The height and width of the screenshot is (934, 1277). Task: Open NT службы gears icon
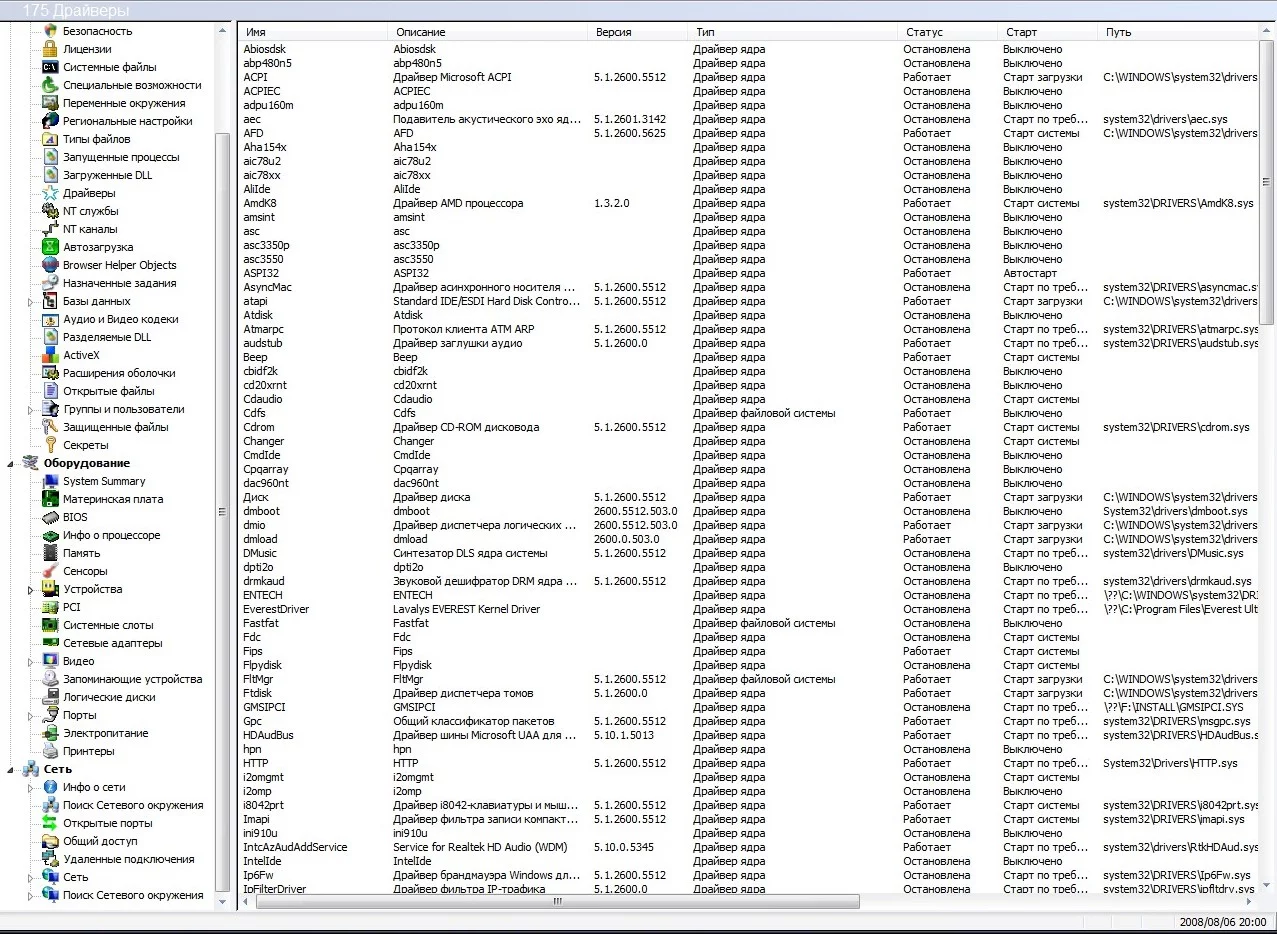50,211
